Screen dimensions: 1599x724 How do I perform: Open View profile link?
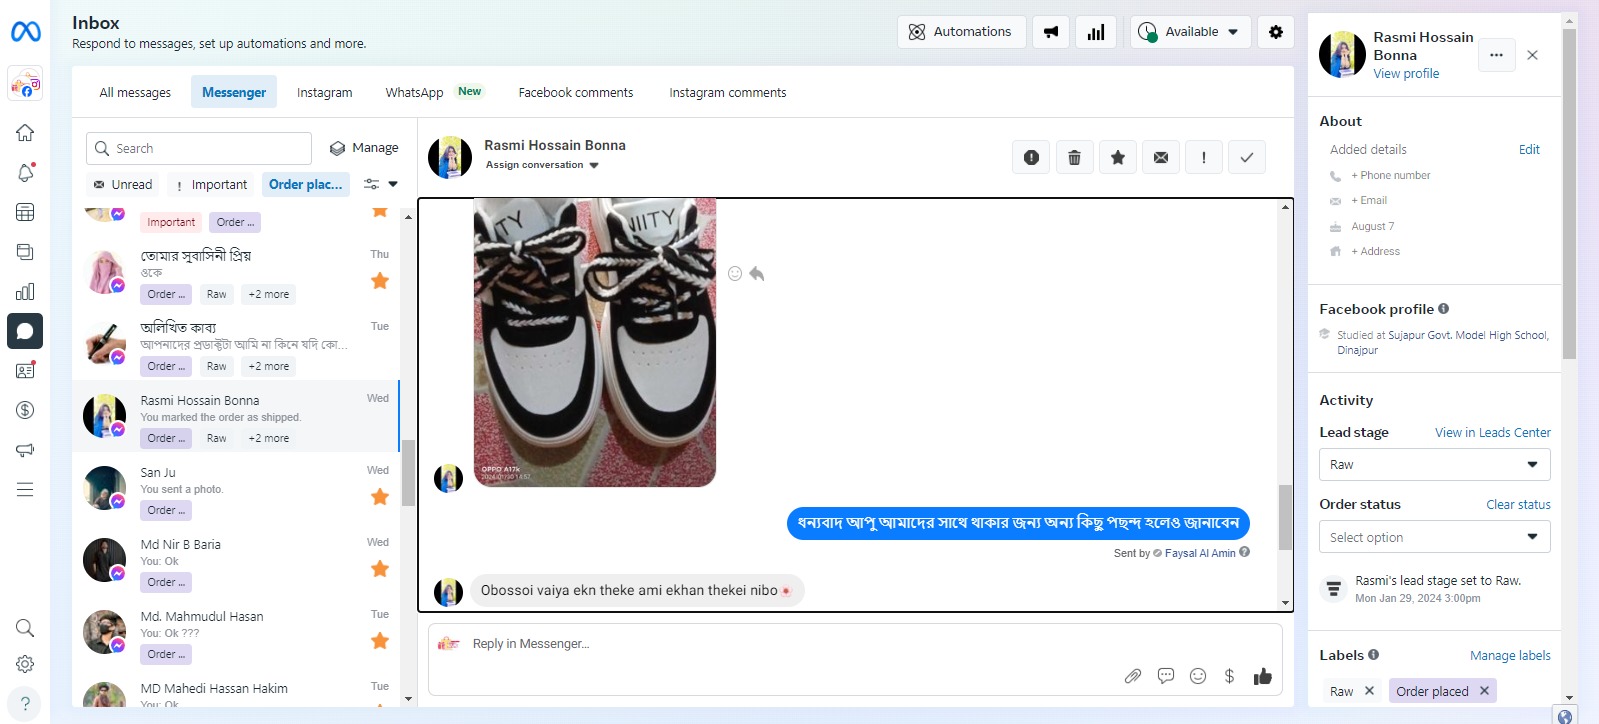[1406, 74]
